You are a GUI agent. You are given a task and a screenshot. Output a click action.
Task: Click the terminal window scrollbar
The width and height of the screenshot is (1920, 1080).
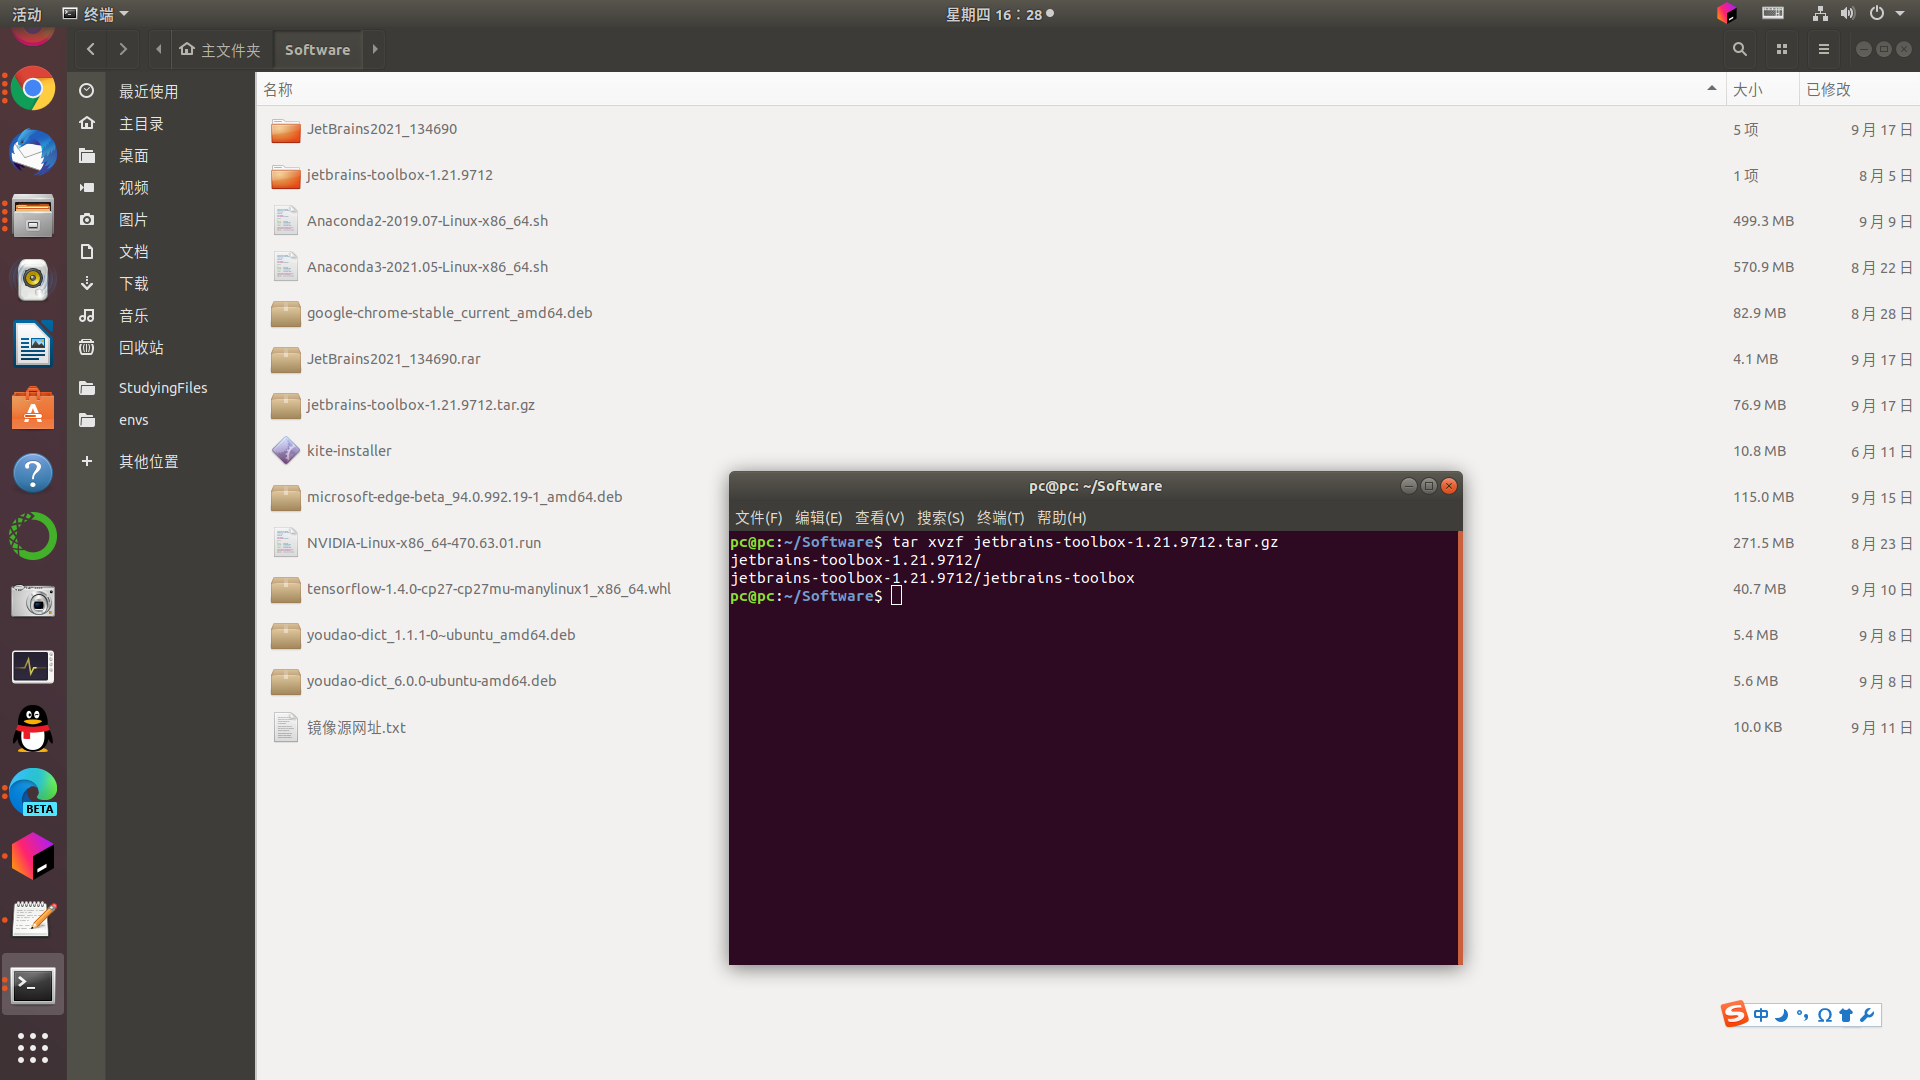click(x=1459, y=747)
